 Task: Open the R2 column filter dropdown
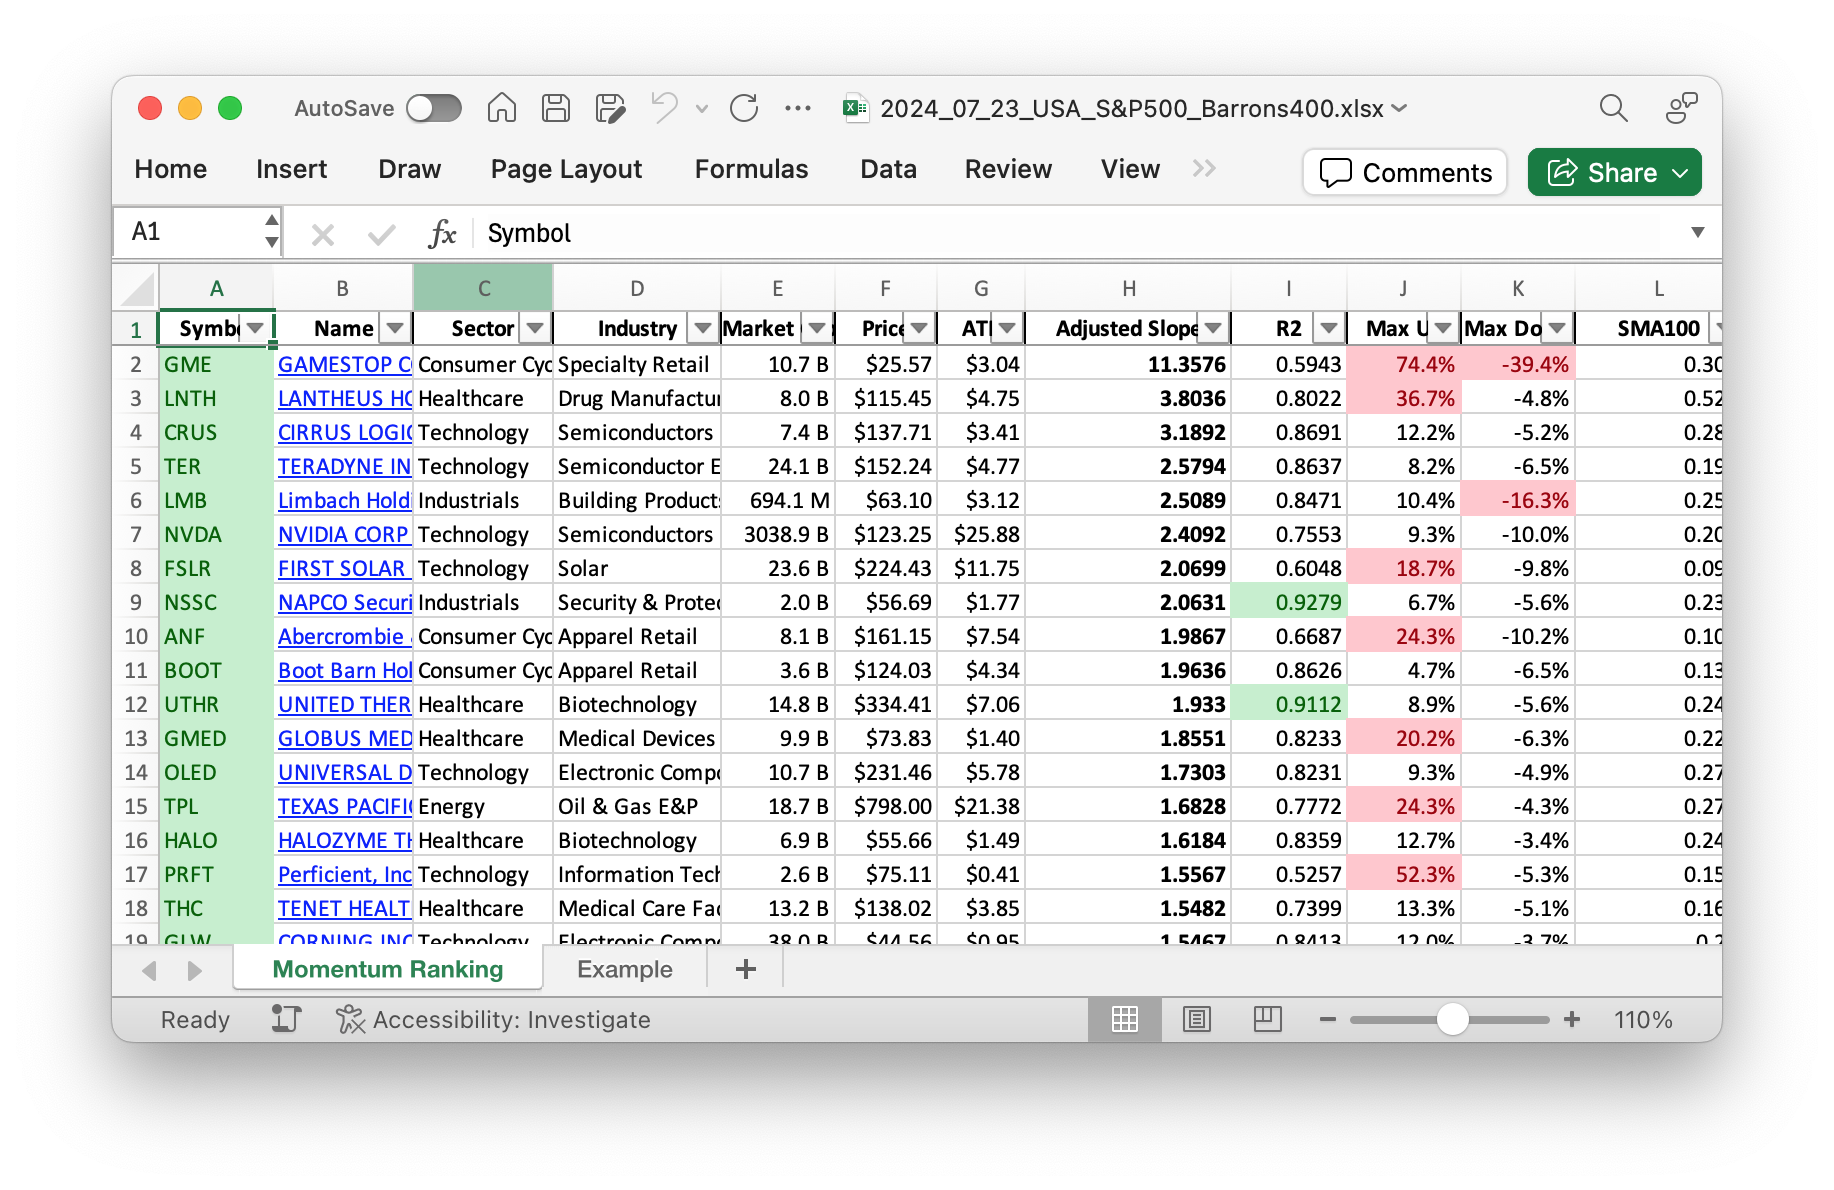1328,328
